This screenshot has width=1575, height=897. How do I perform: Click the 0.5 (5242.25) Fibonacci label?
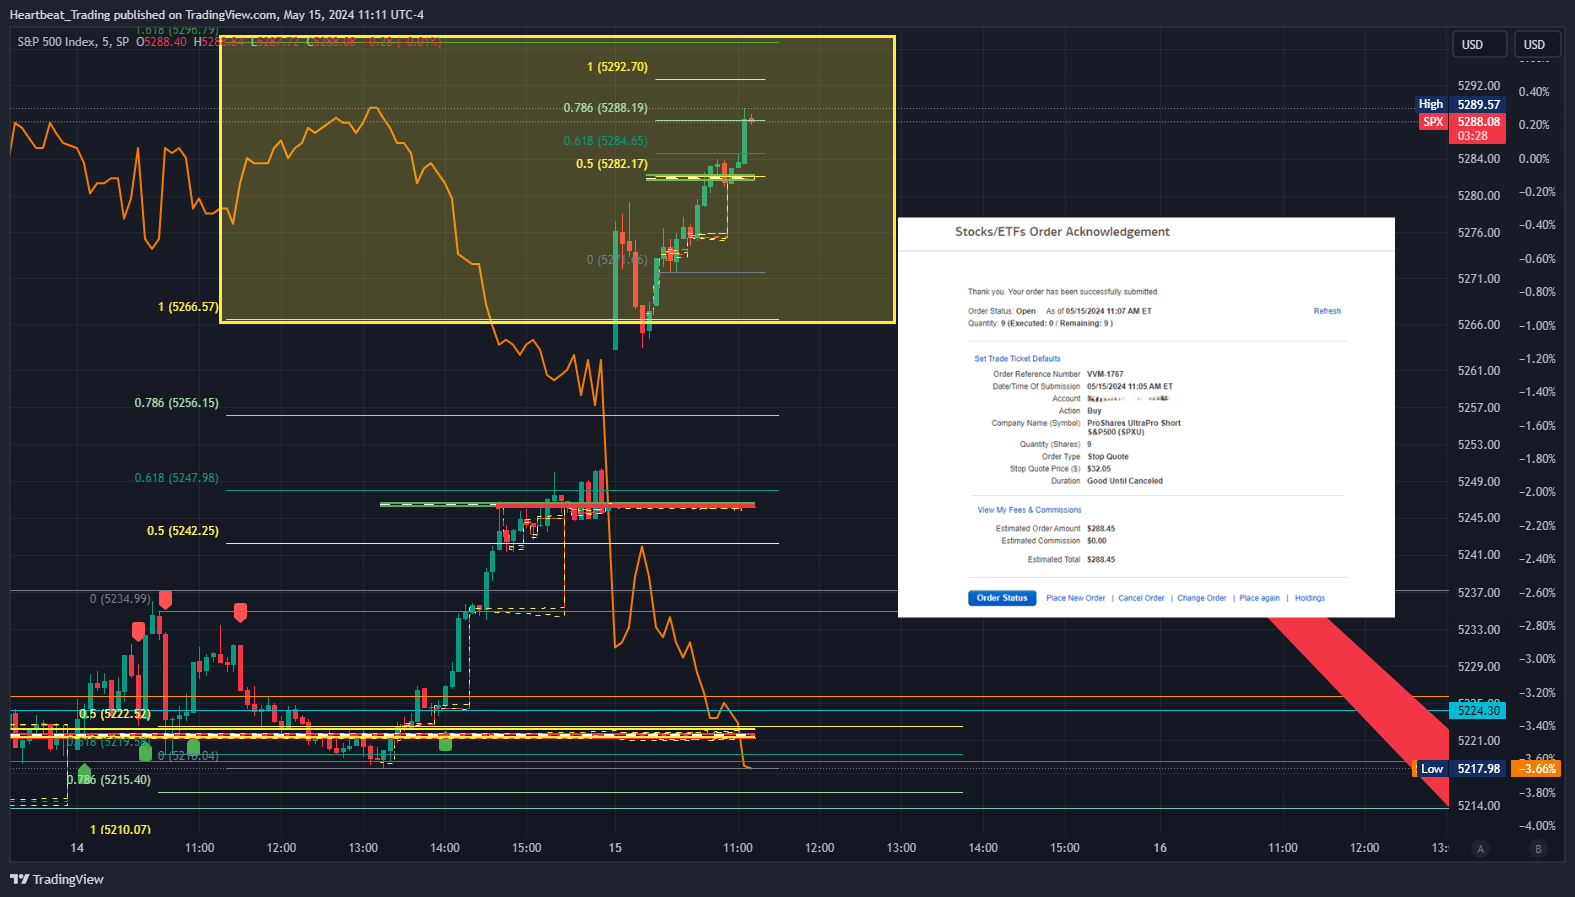[x=182, y=531]
